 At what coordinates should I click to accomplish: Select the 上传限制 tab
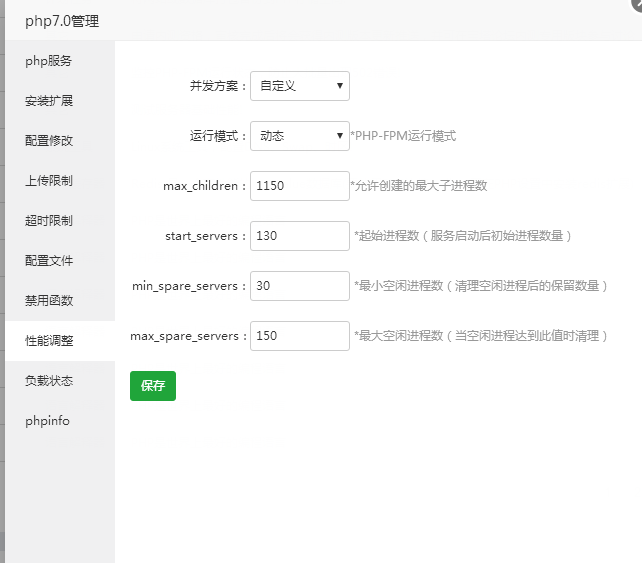[60, 181]
